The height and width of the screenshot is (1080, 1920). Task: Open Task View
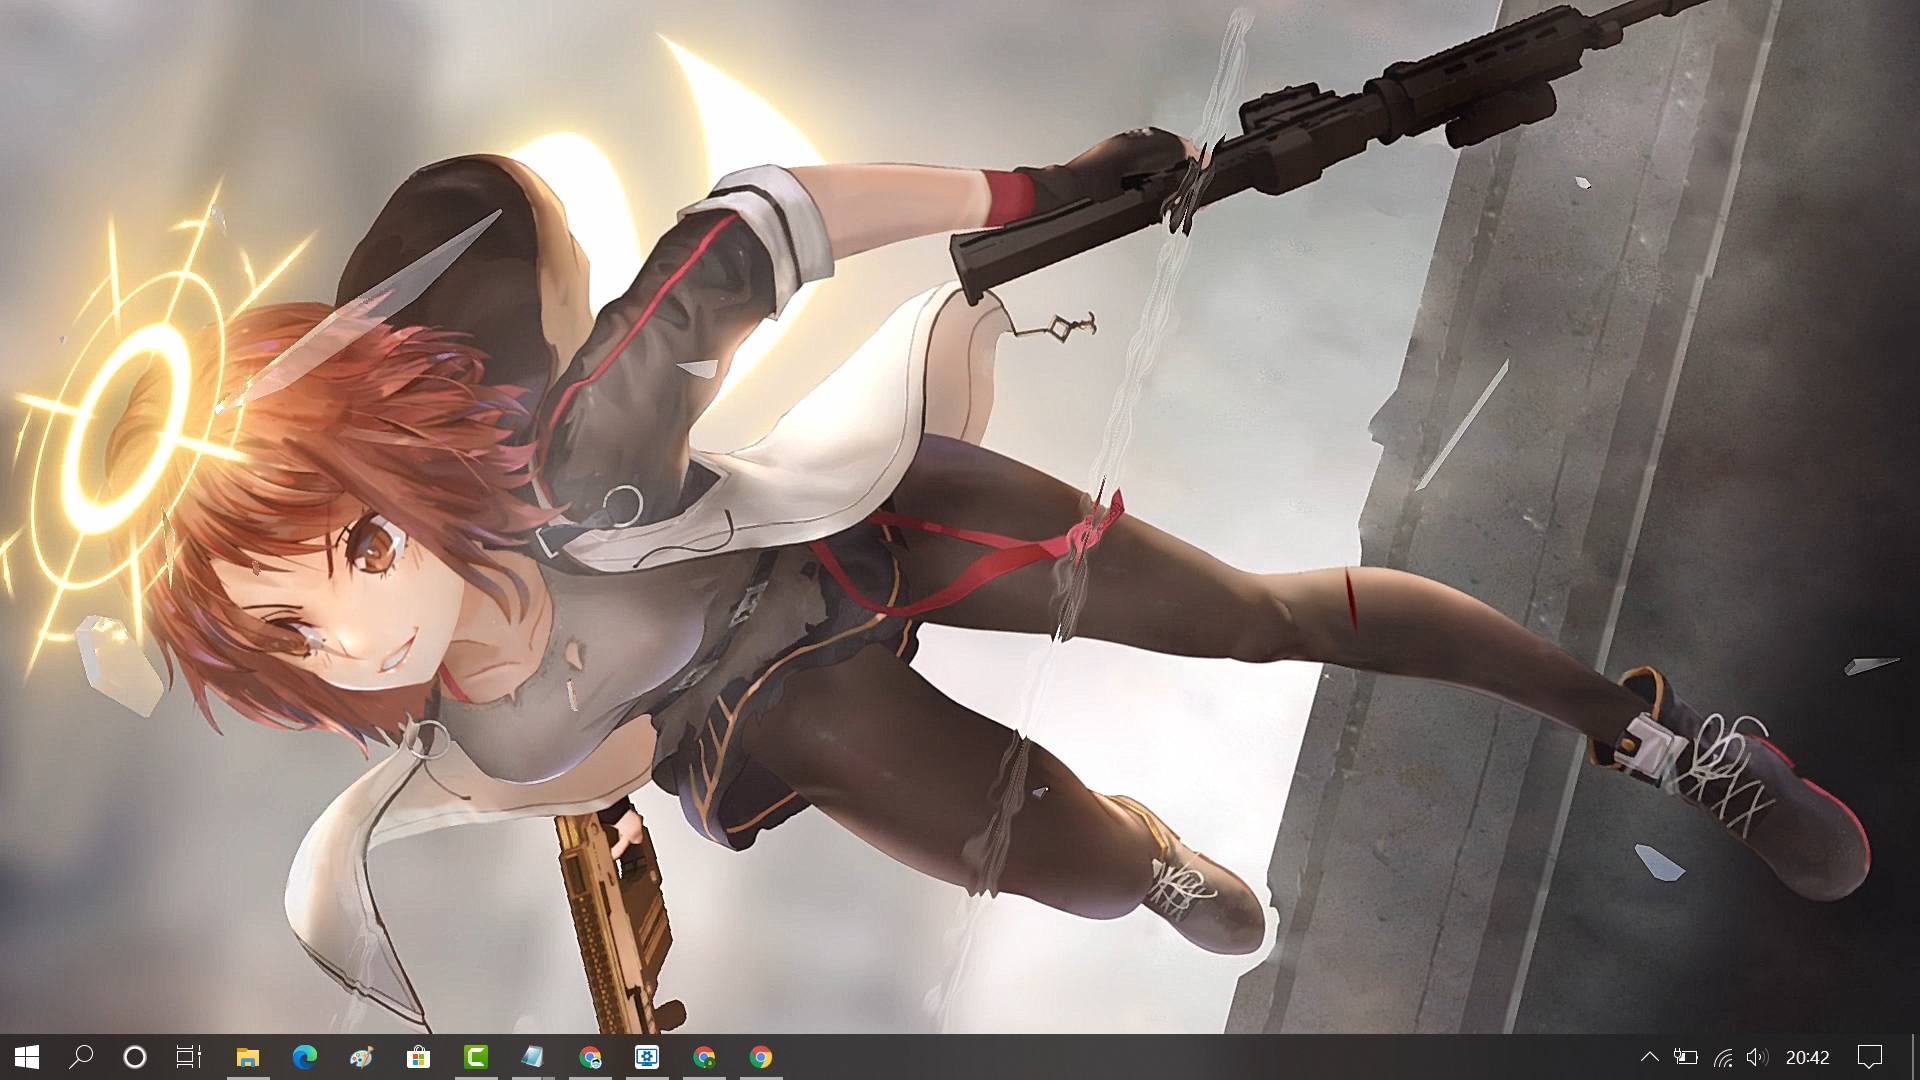189,1057
